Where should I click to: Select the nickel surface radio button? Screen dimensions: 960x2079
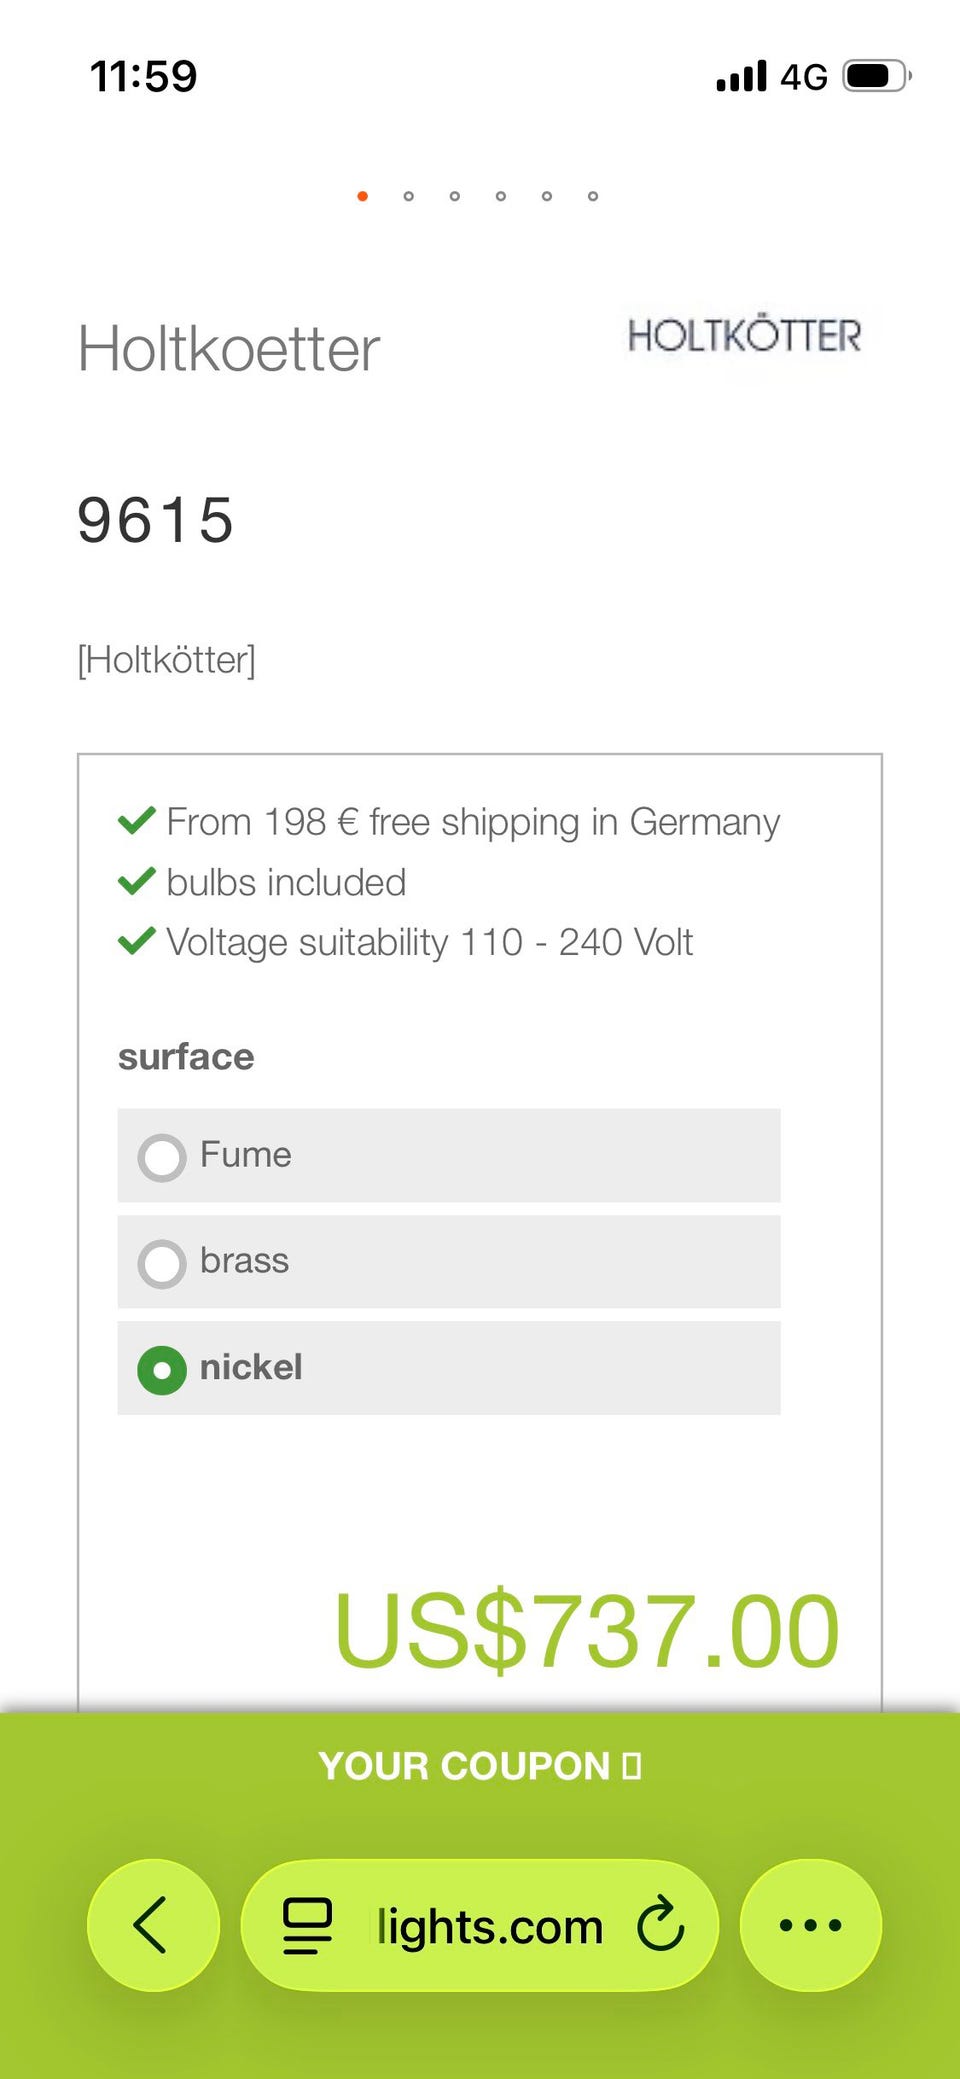click(162, 1369)
